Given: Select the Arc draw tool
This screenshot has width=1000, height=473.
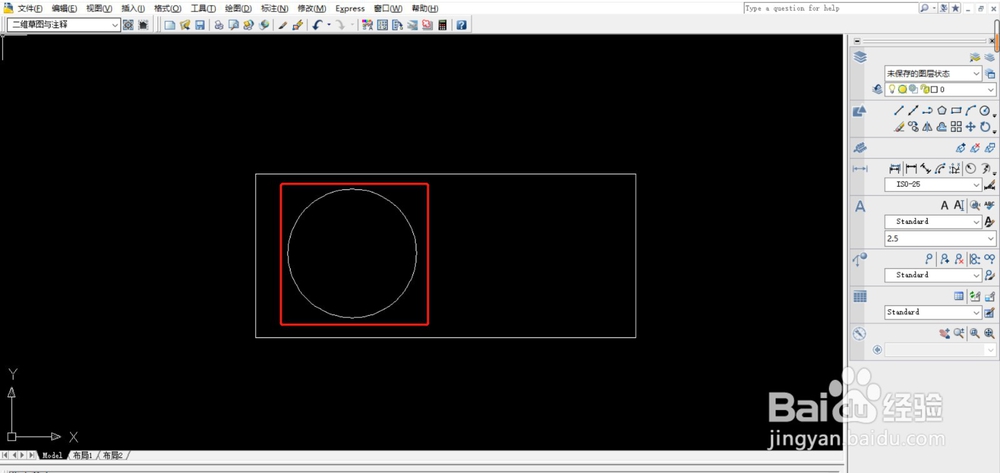Looking at the screenshot, I should (970, 111).
